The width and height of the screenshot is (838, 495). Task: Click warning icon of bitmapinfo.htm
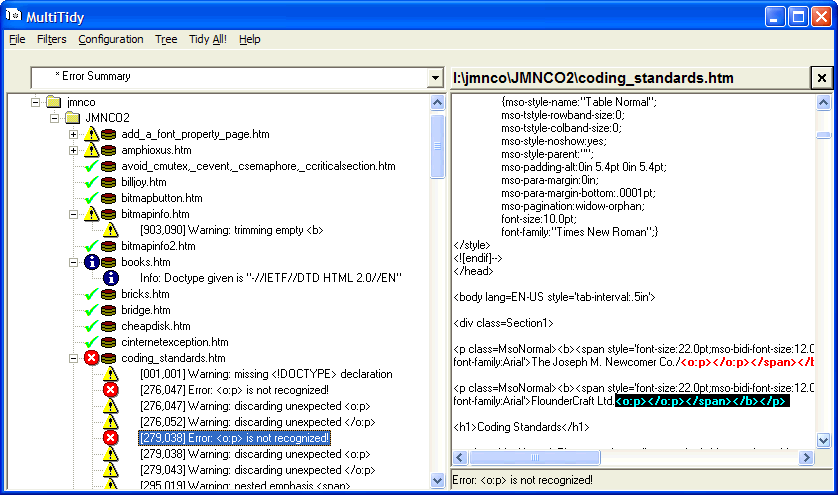[91, 214]
